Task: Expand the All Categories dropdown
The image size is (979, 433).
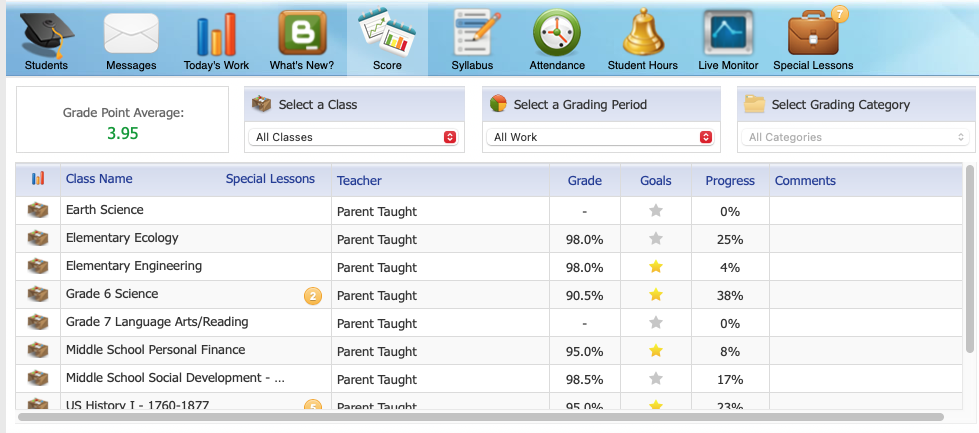Action: pyautogui.click(x=858, y=137)
